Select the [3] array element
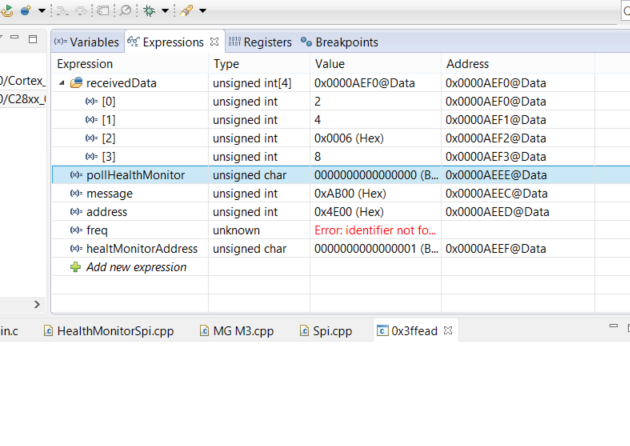The image size is (630, 446). tap(108, 157)
